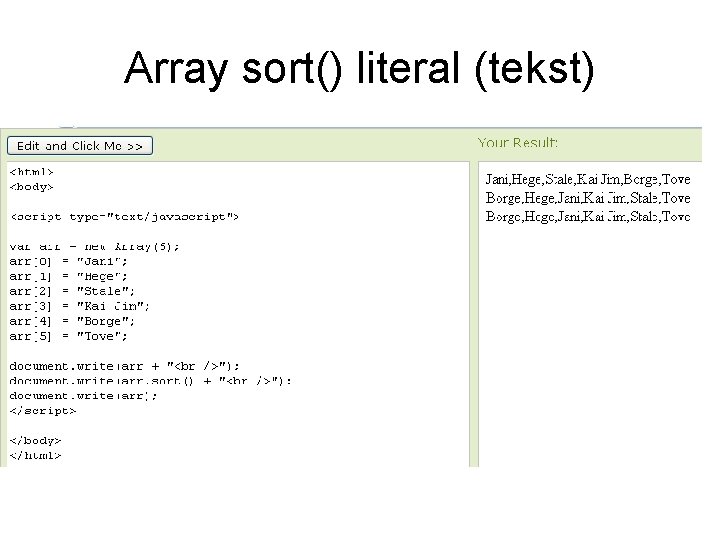Click the </script> closing tag line
Image resolution: width=720 pixels, height=540 pixels.
tap(43, 411)
